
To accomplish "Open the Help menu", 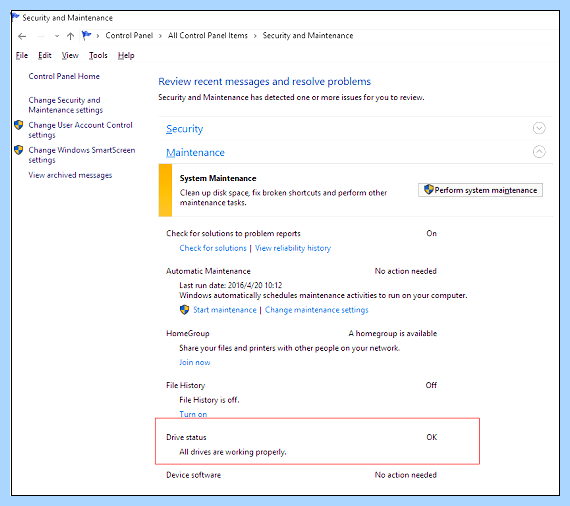I will (x=126, y=55).
